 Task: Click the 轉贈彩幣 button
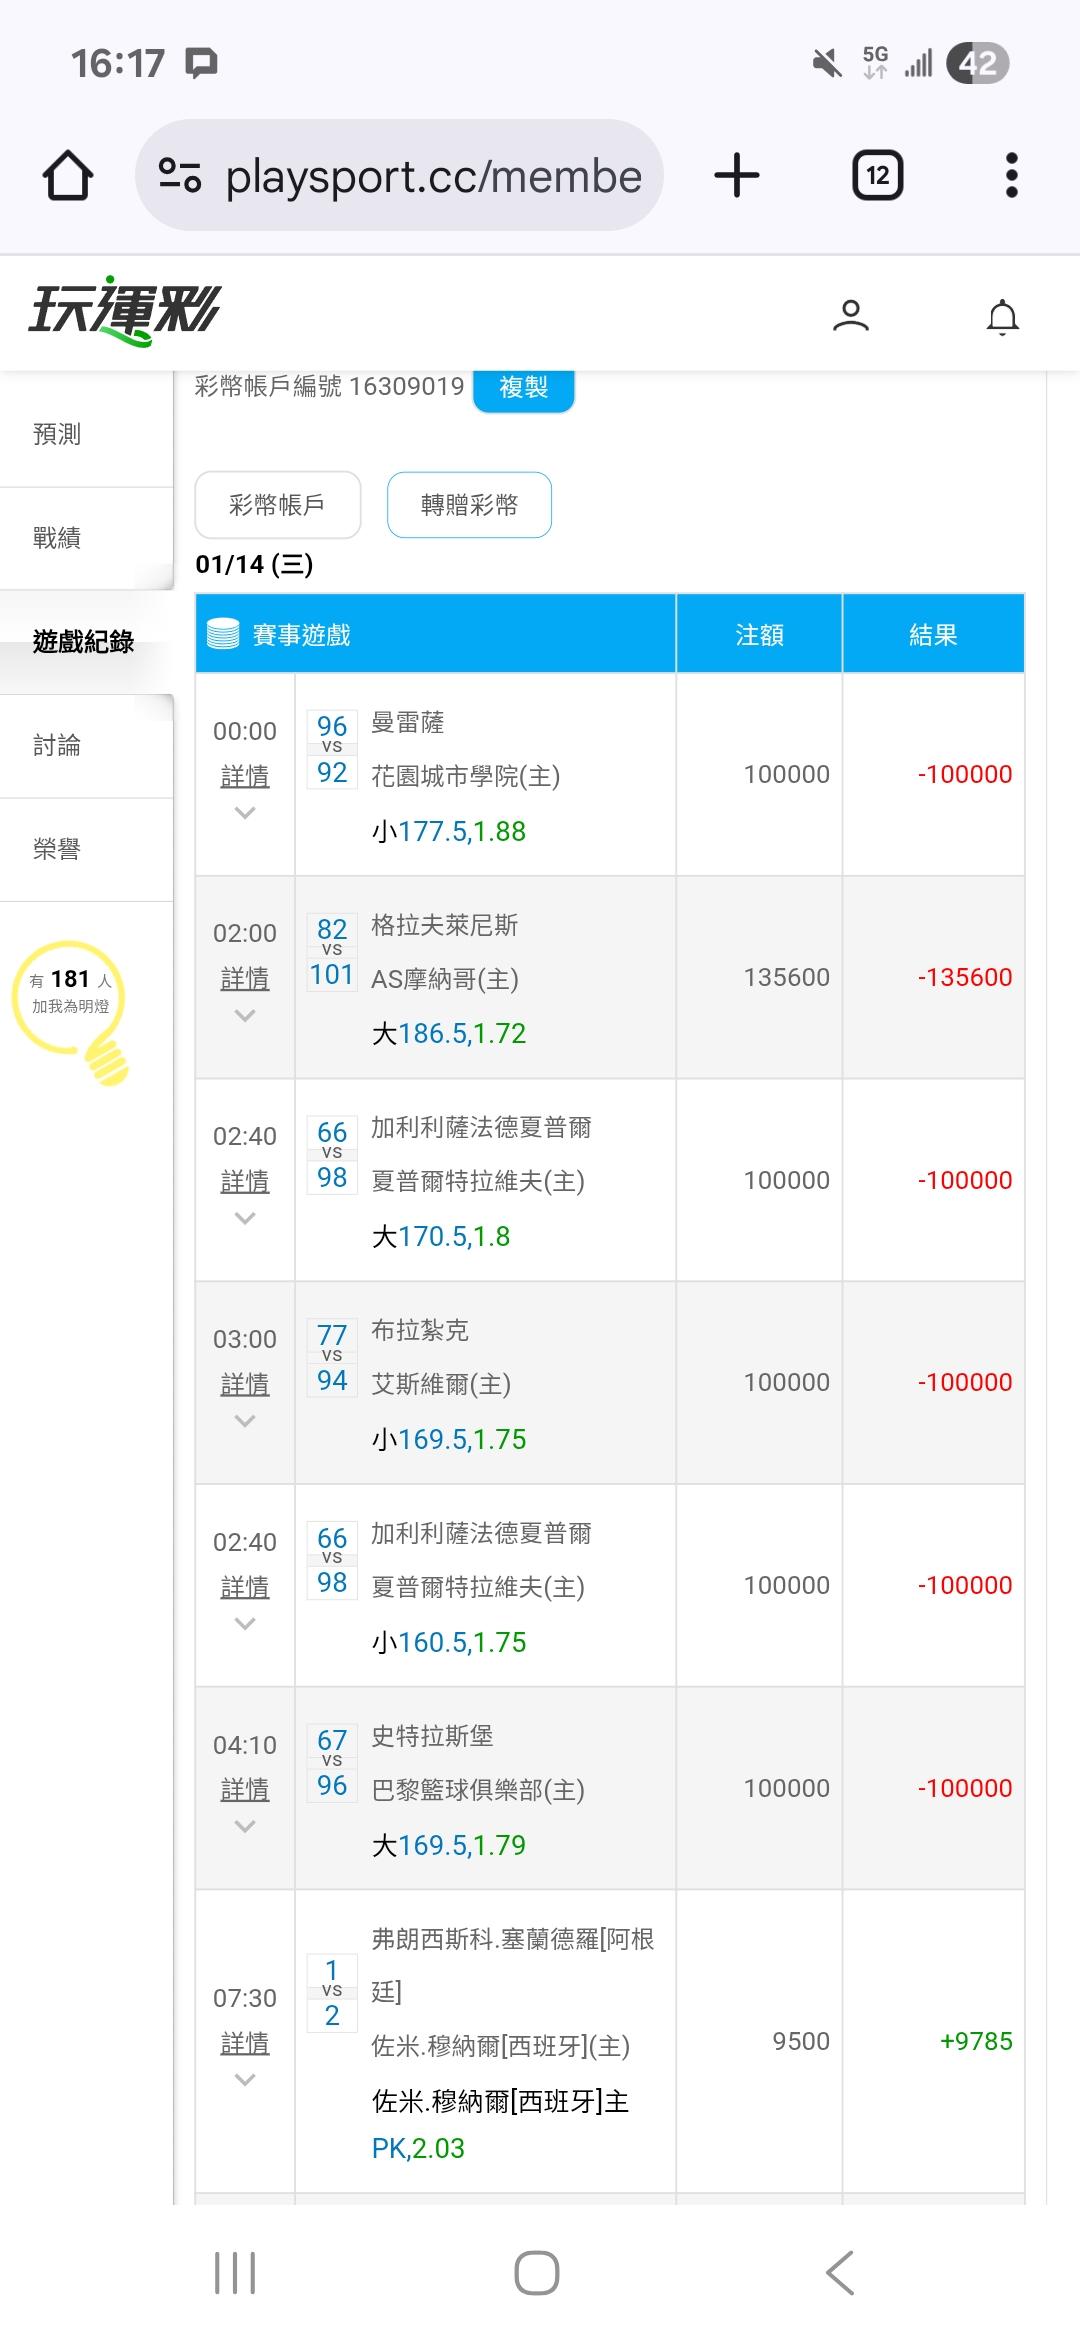coord(469,505)
